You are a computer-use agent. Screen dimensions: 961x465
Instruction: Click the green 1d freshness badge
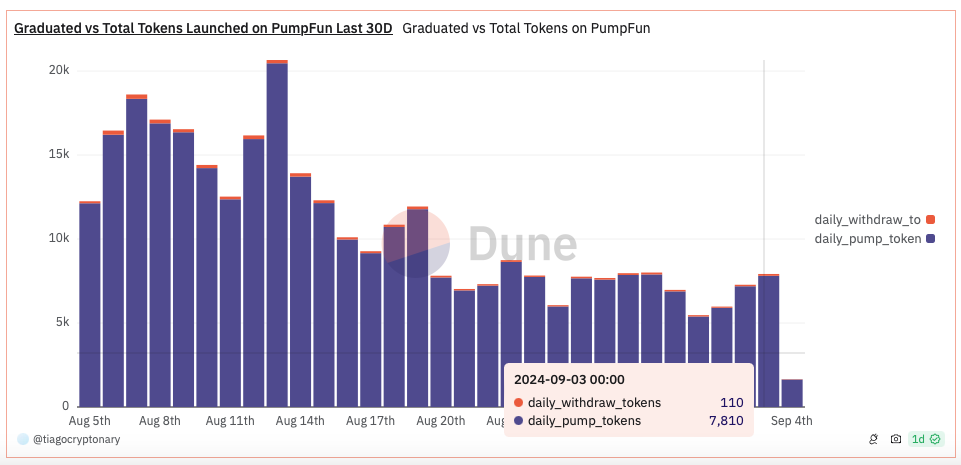coord(926,439)
